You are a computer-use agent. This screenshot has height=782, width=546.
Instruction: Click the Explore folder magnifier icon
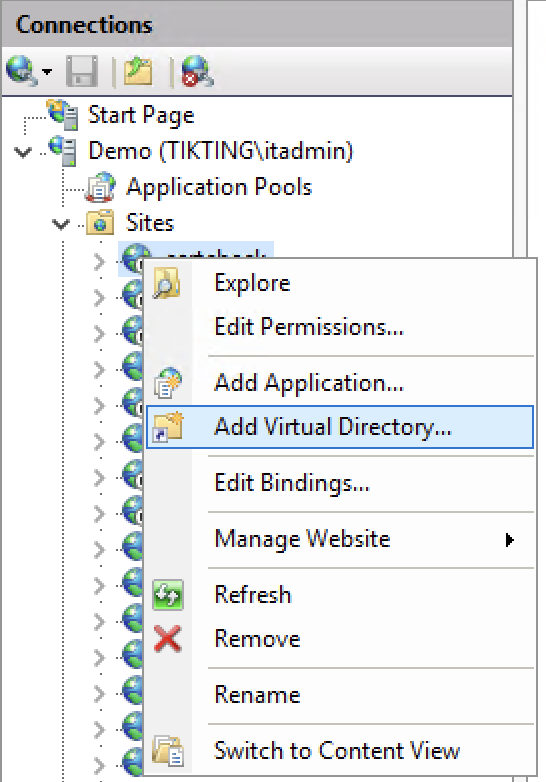tap(167, 283)
